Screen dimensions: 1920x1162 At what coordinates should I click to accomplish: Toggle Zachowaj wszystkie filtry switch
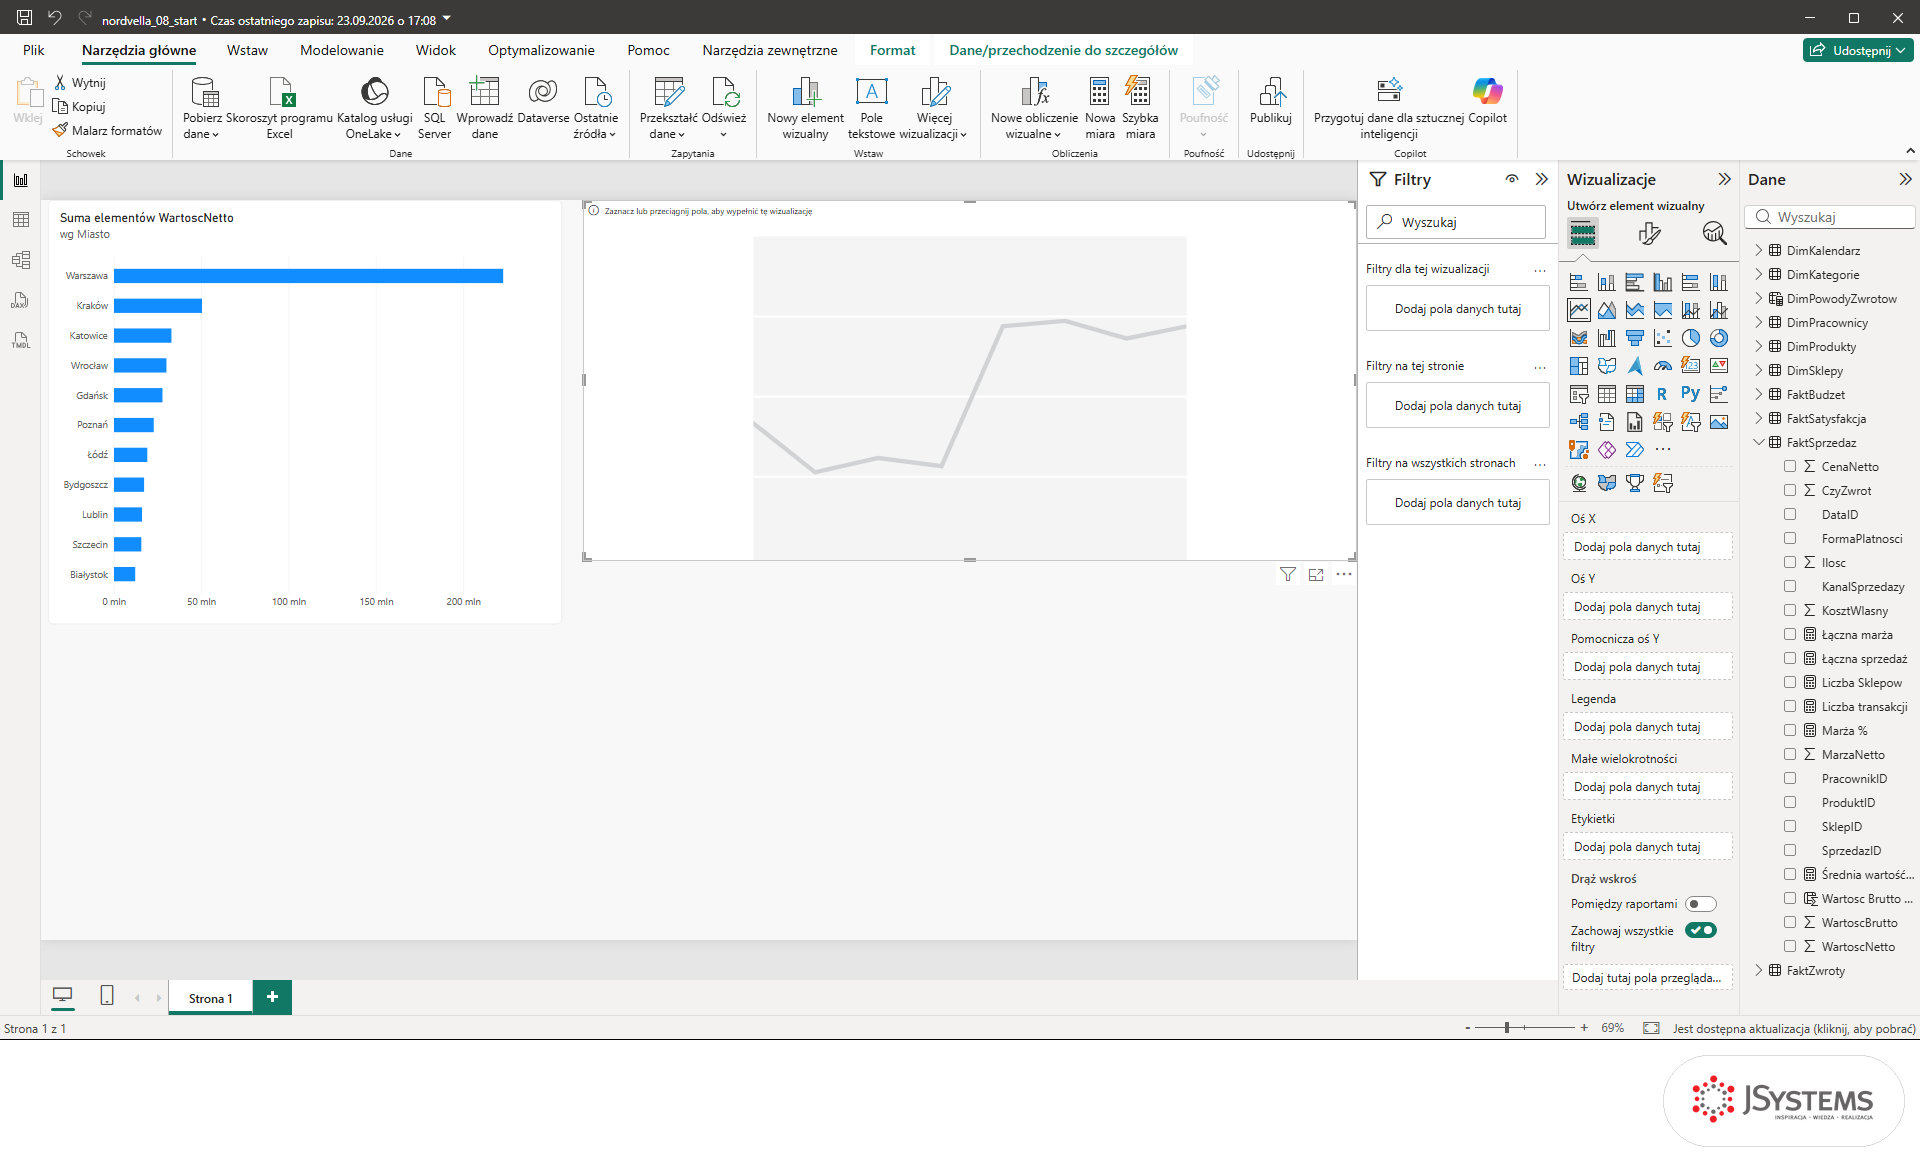(1700, 930)
